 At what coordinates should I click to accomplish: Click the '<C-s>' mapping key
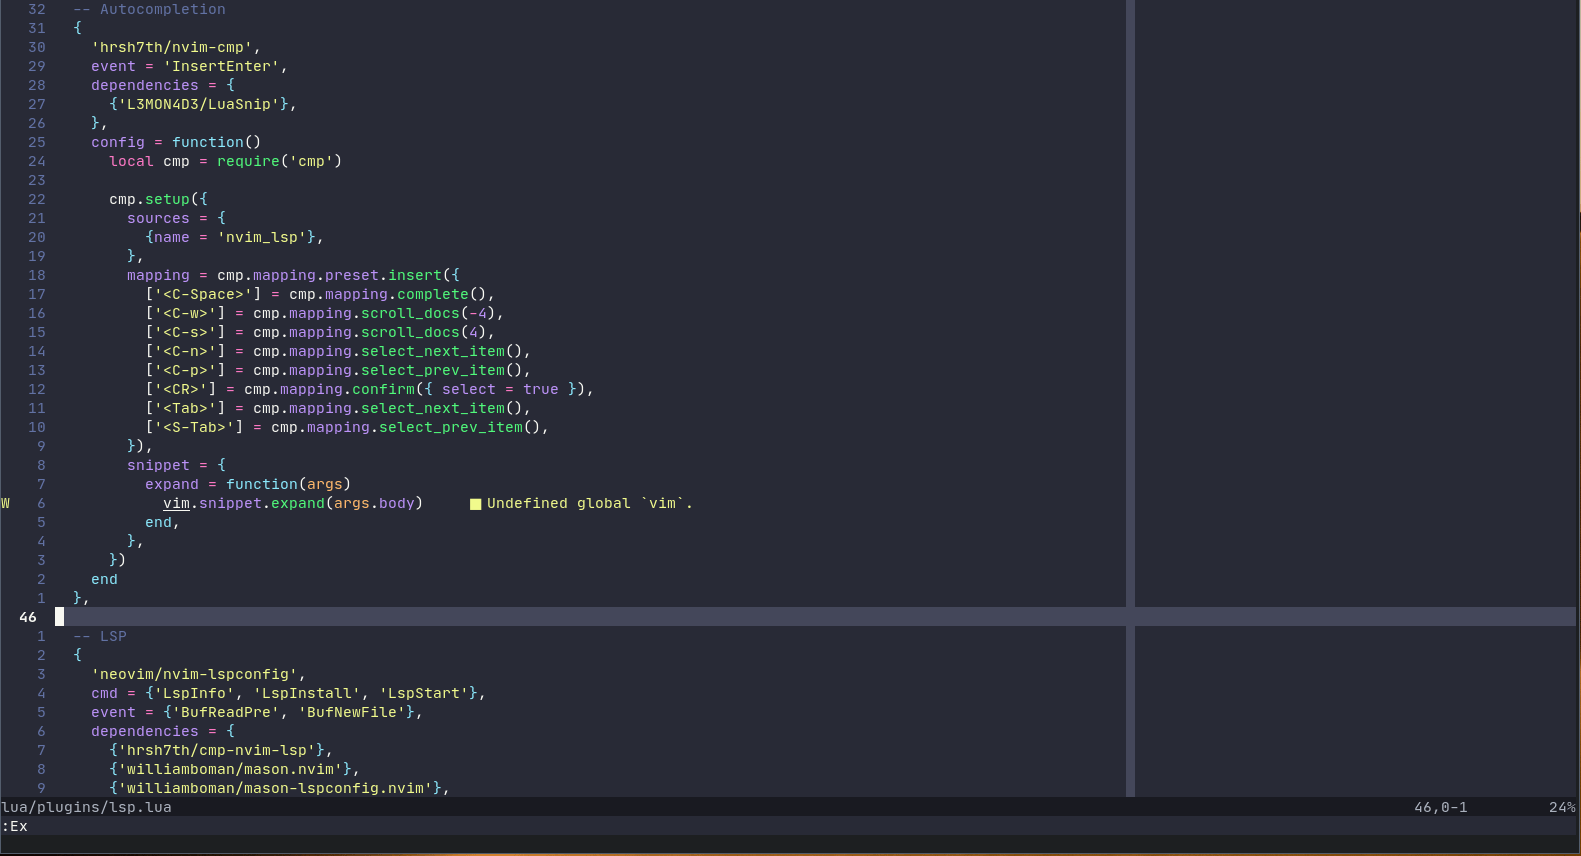[x=185, y=332]
